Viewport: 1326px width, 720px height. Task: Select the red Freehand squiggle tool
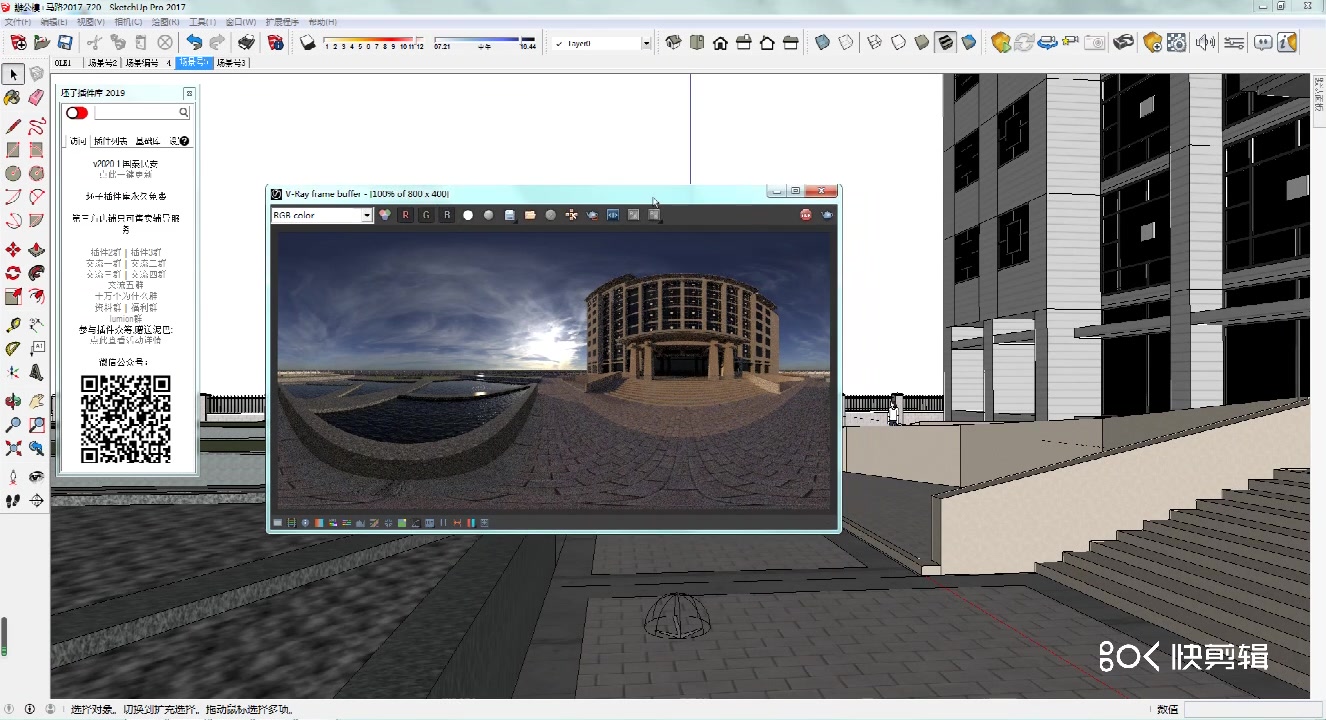pyautogui.click(x=37, y=126)
